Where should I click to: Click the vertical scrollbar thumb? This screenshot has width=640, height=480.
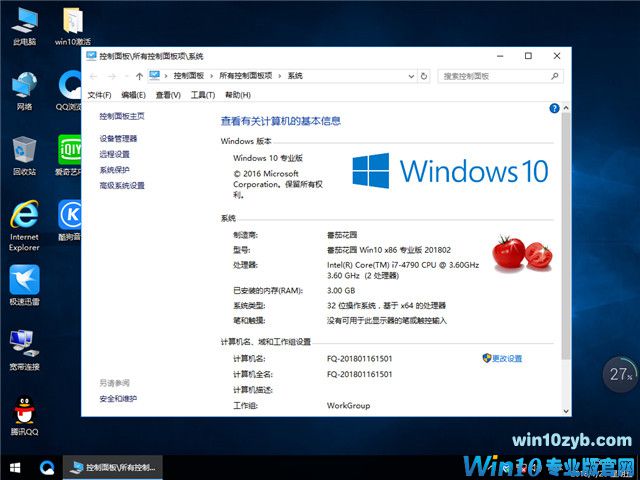[x=566, y=236]
